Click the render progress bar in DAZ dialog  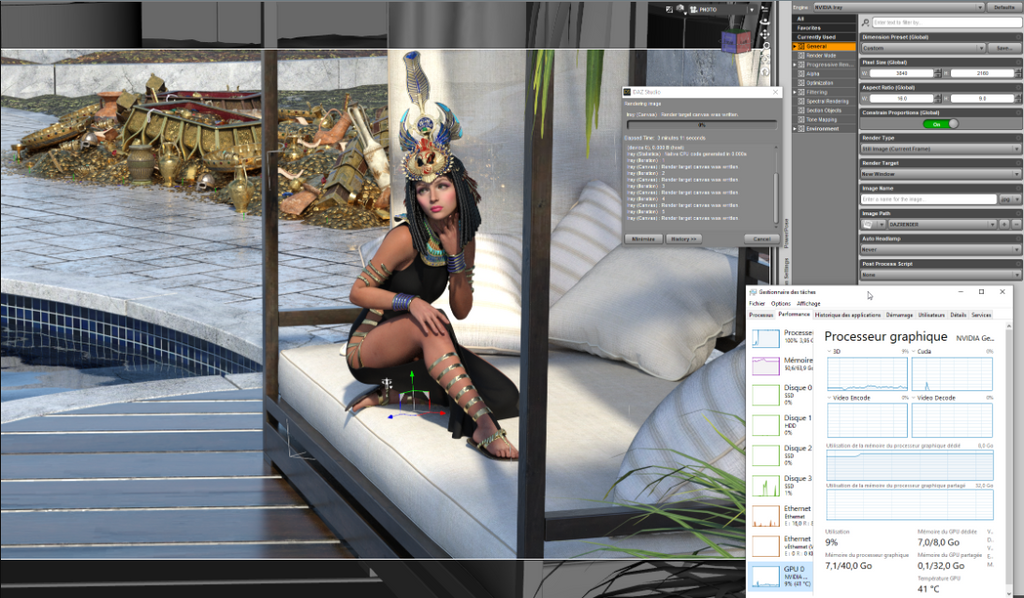[x=701, y=126]
